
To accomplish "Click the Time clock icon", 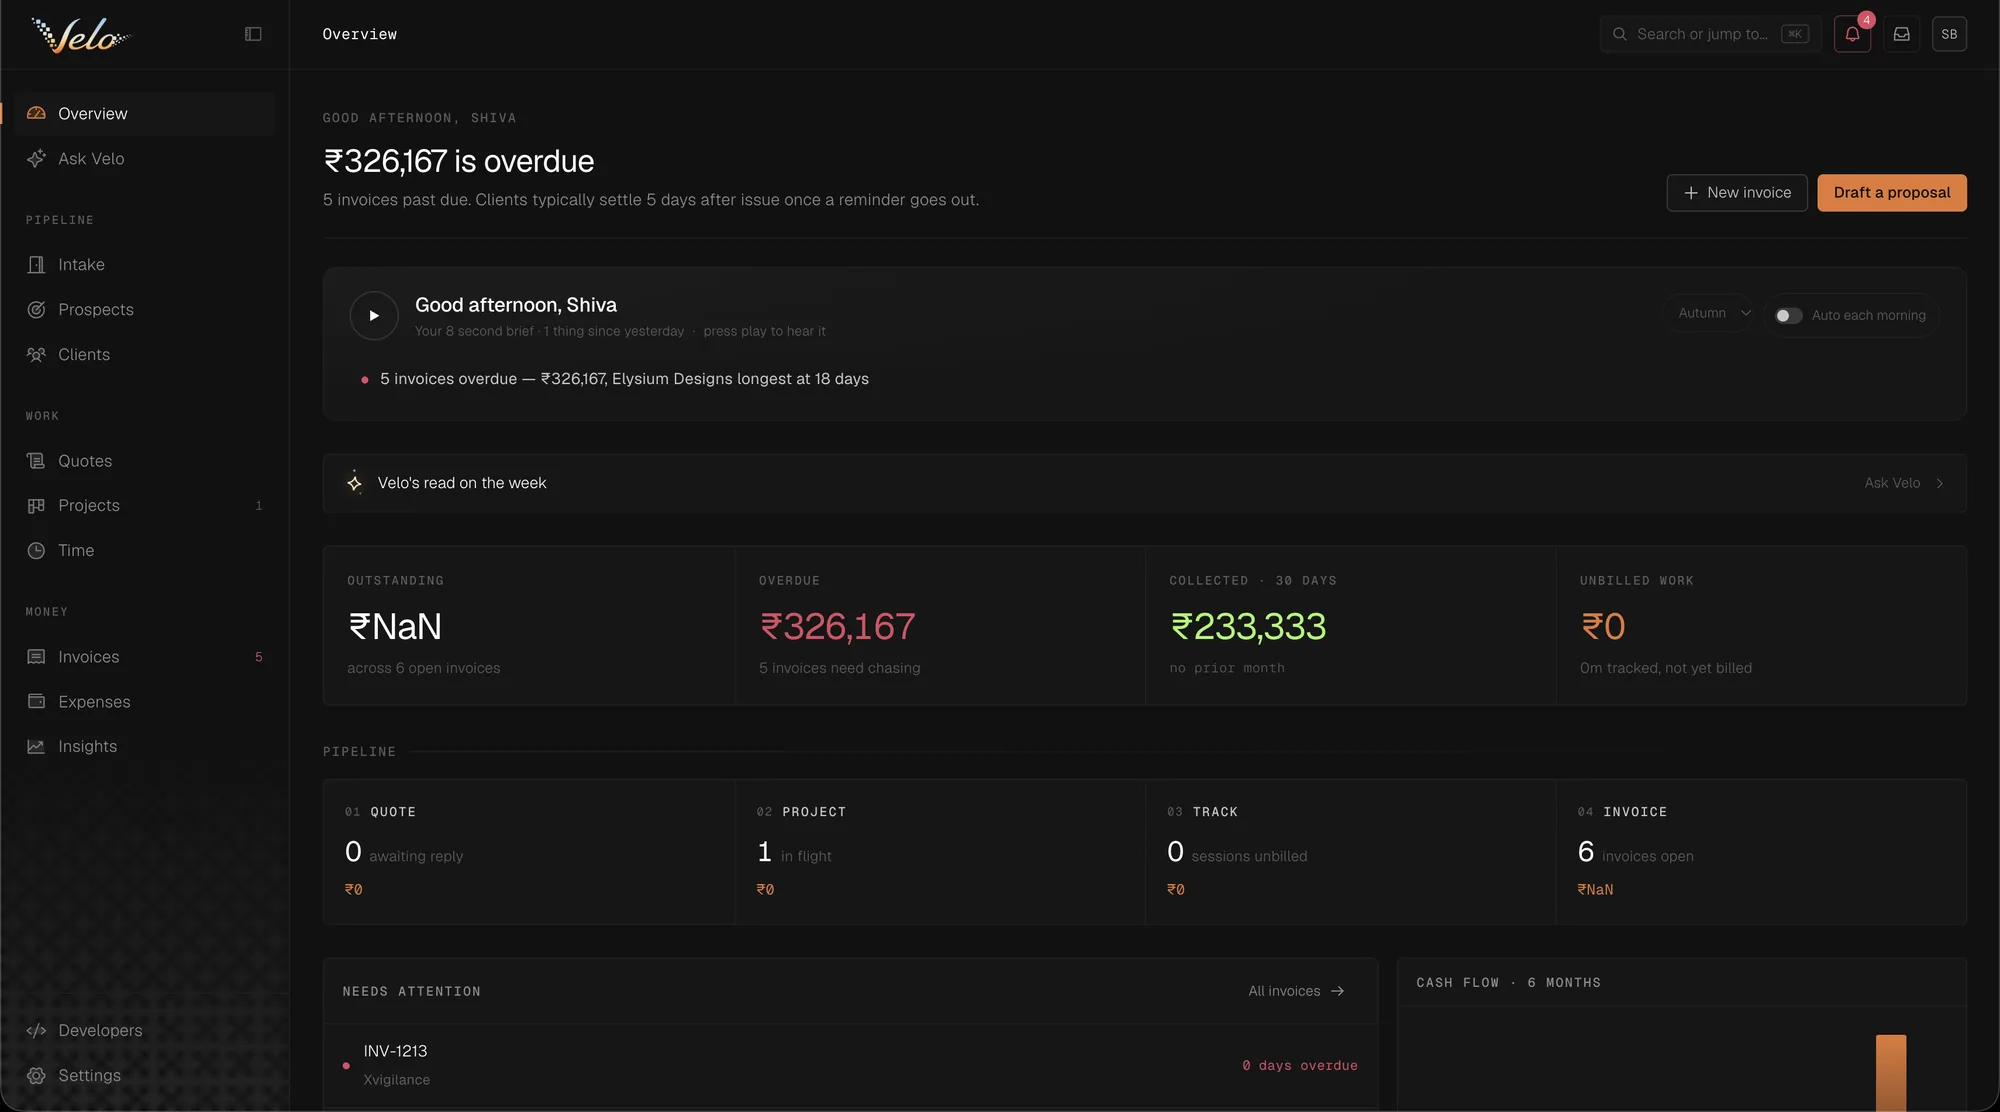I will tap(36, 551).
